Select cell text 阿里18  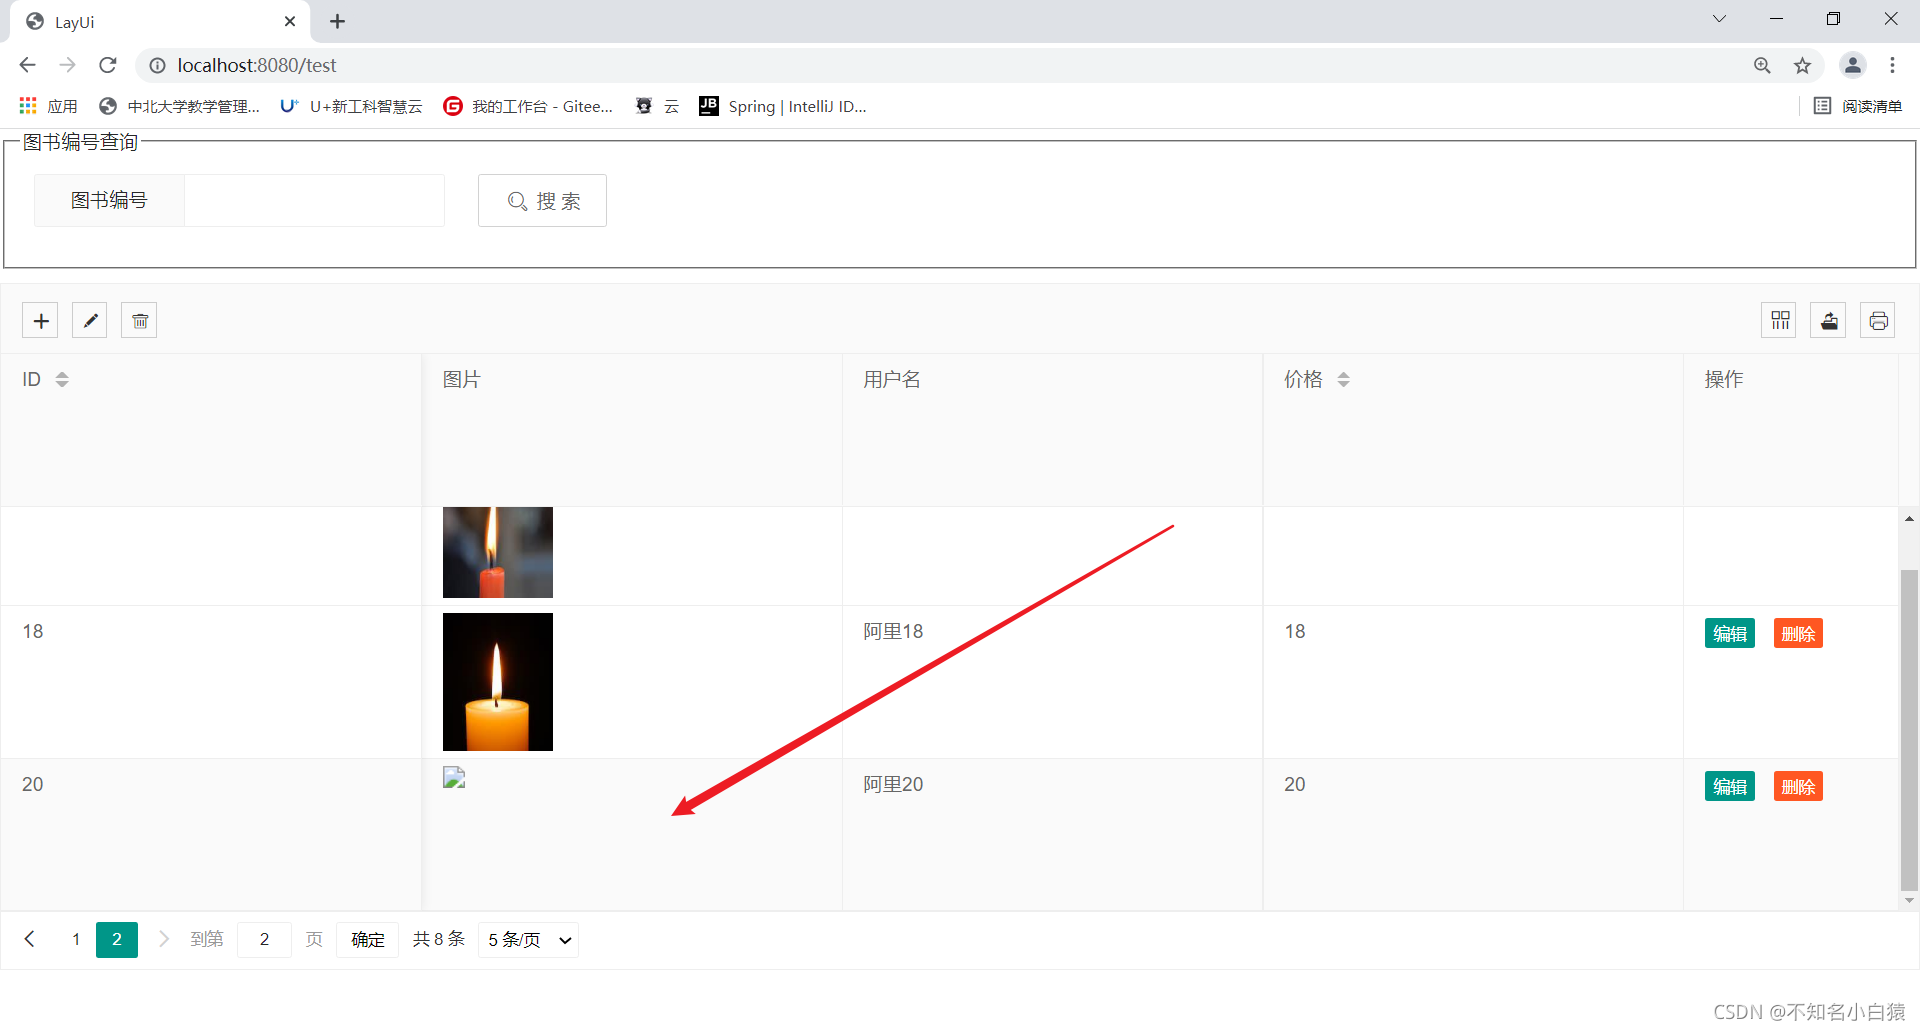[x=893, y=631]
